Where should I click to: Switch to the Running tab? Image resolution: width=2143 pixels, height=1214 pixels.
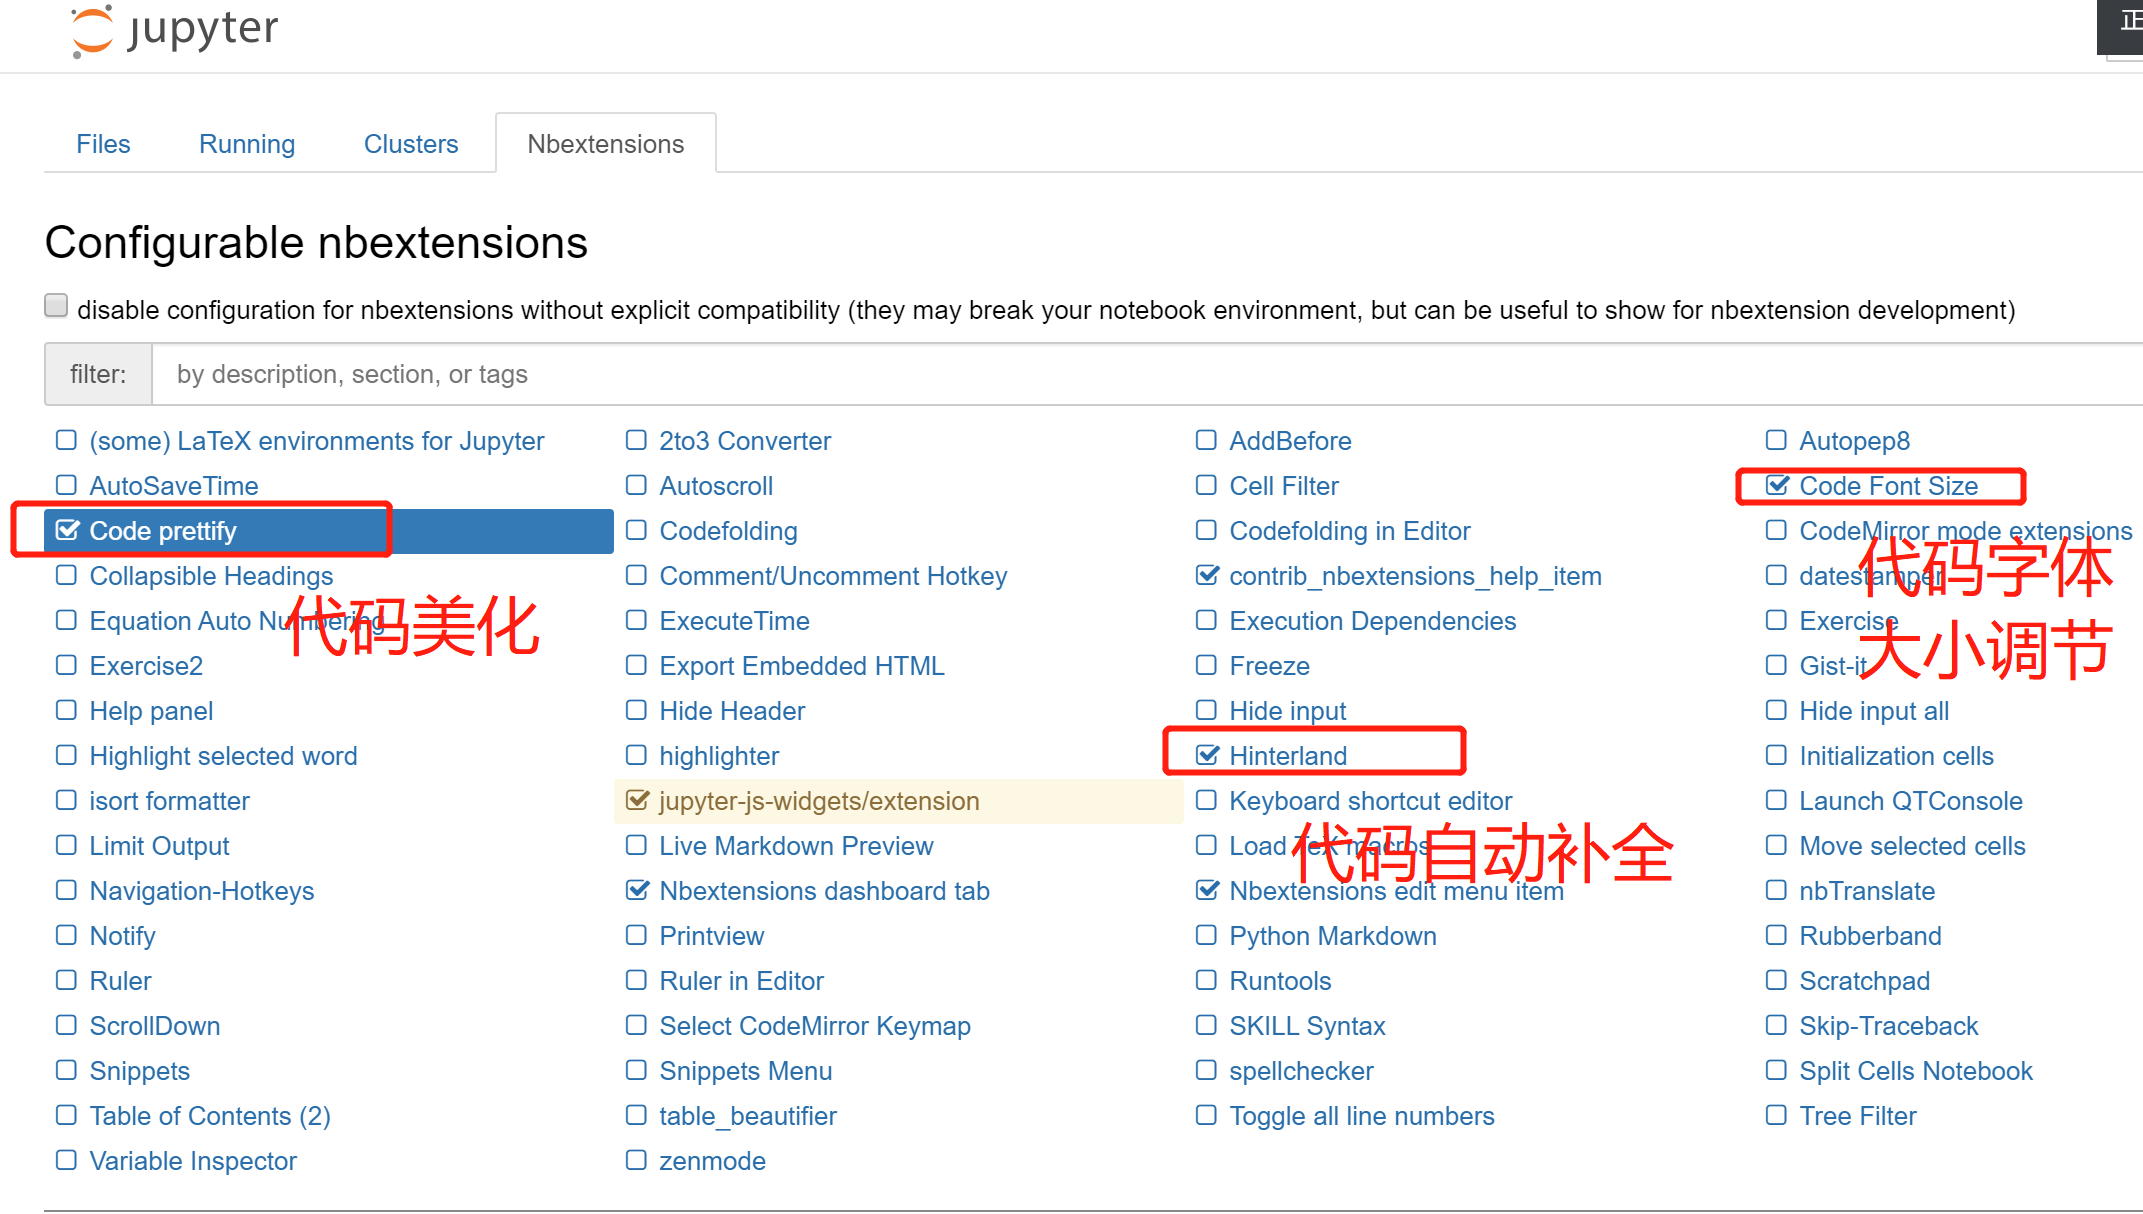pos(247,144)
